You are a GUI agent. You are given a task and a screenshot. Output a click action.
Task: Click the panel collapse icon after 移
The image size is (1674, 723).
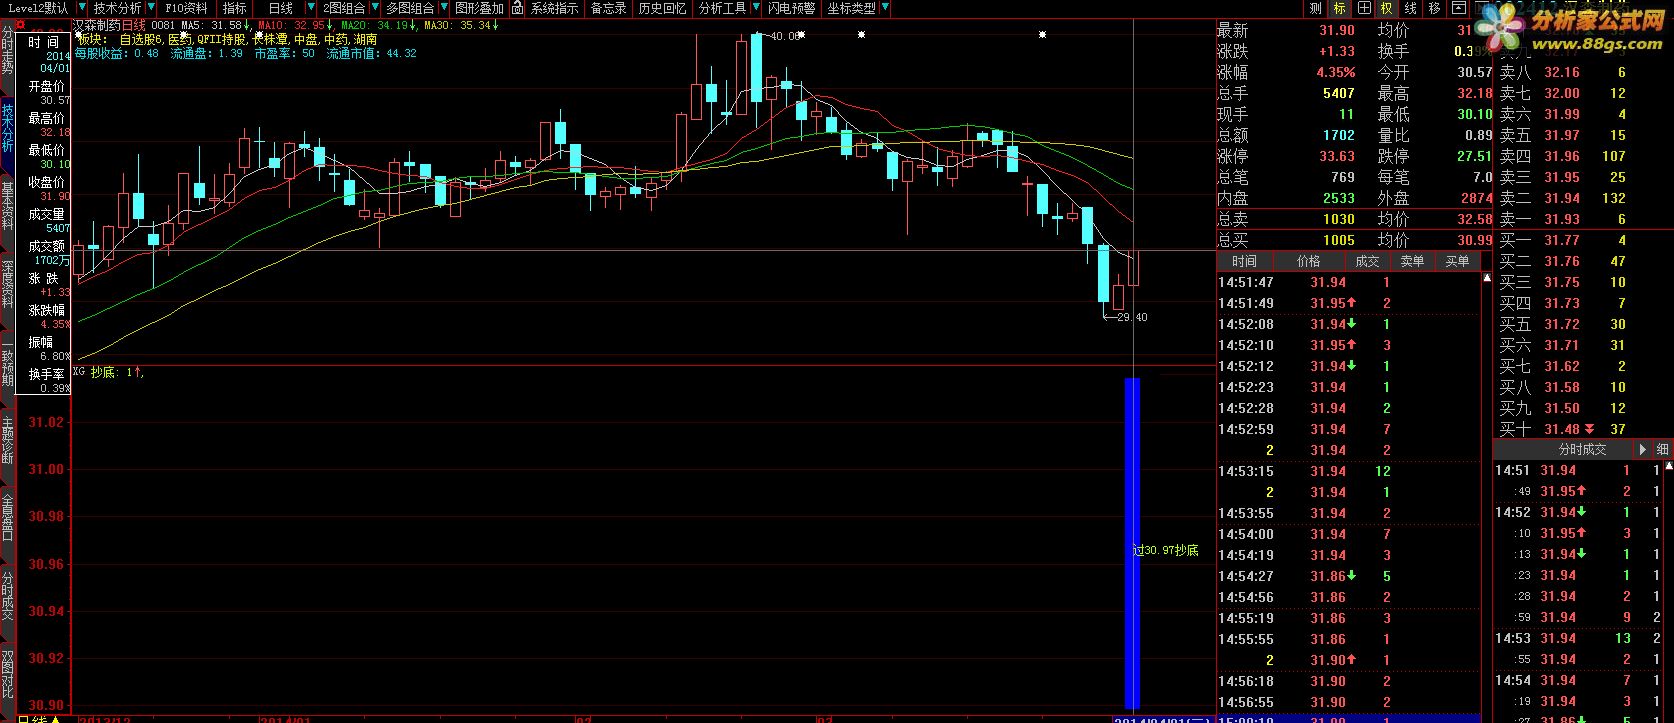1459,8
